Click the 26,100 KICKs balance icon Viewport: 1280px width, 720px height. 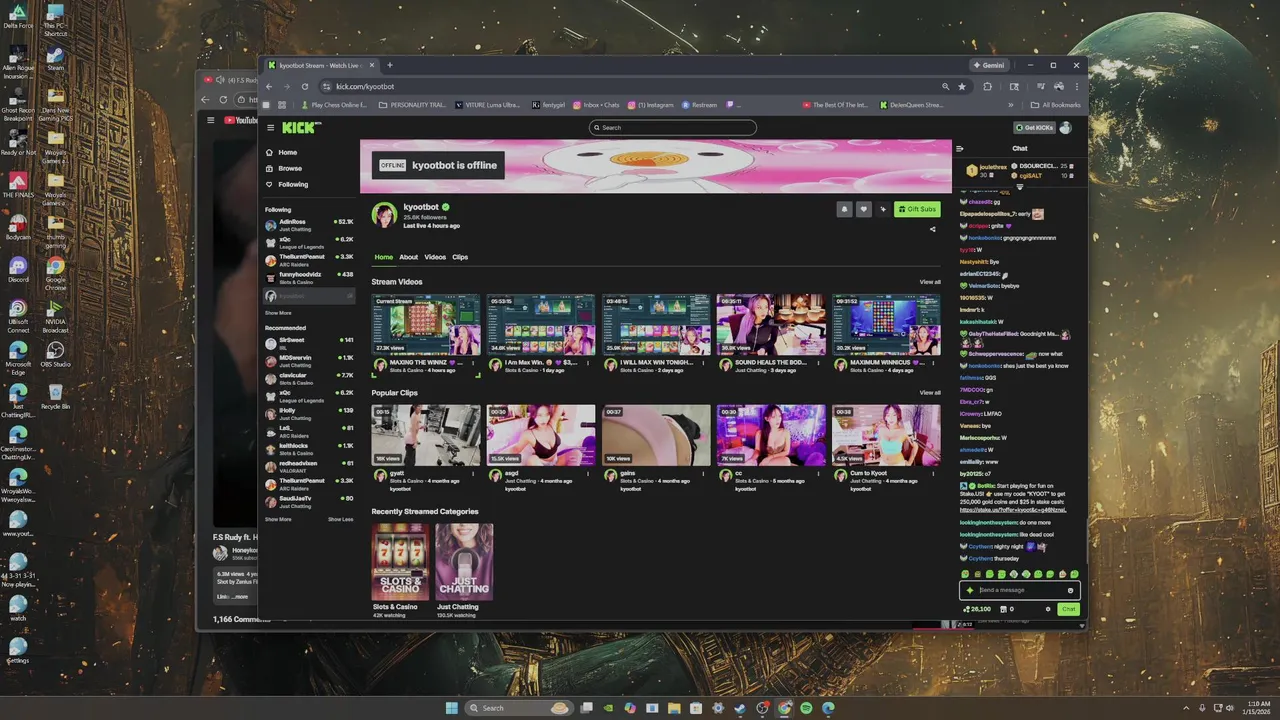(976, 609)
